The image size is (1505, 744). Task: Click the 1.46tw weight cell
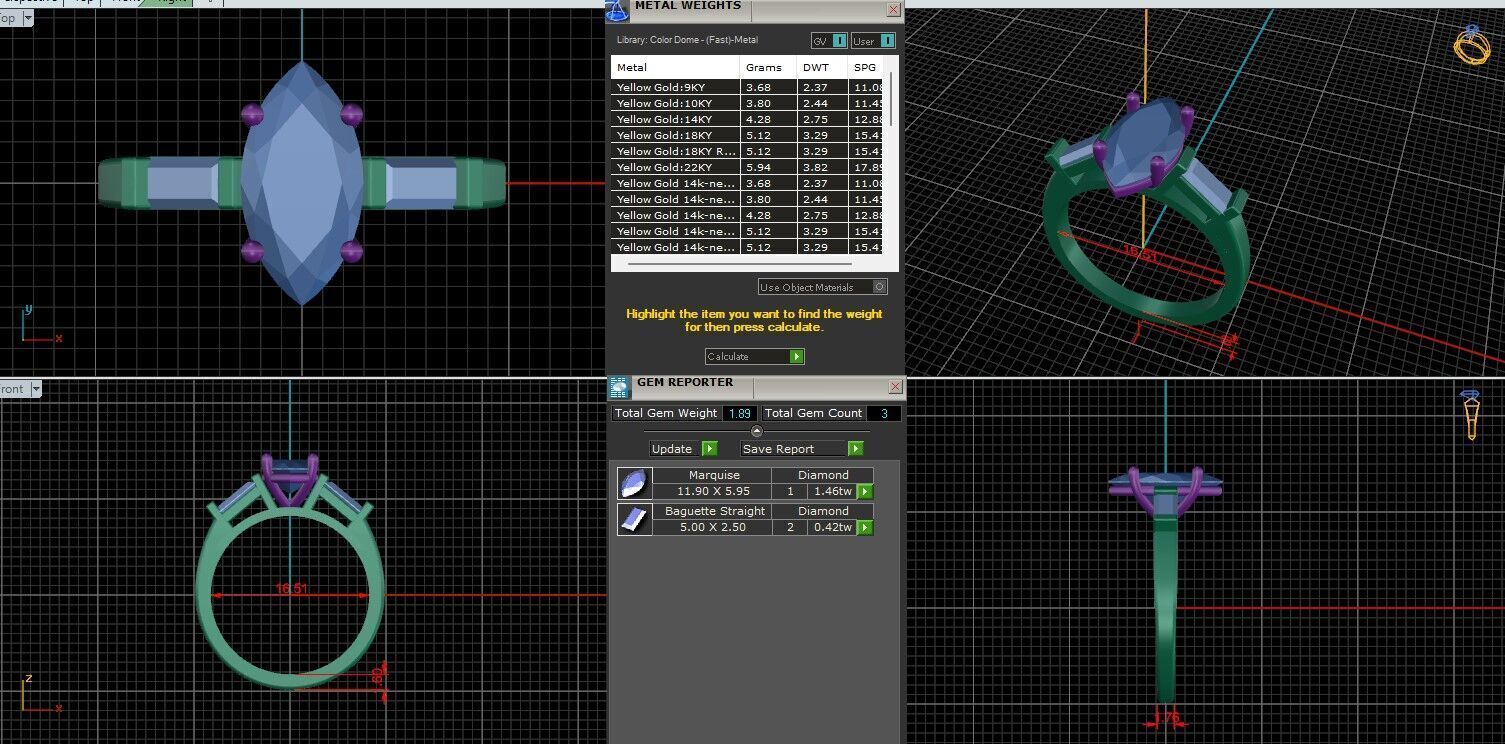point(832,491)
